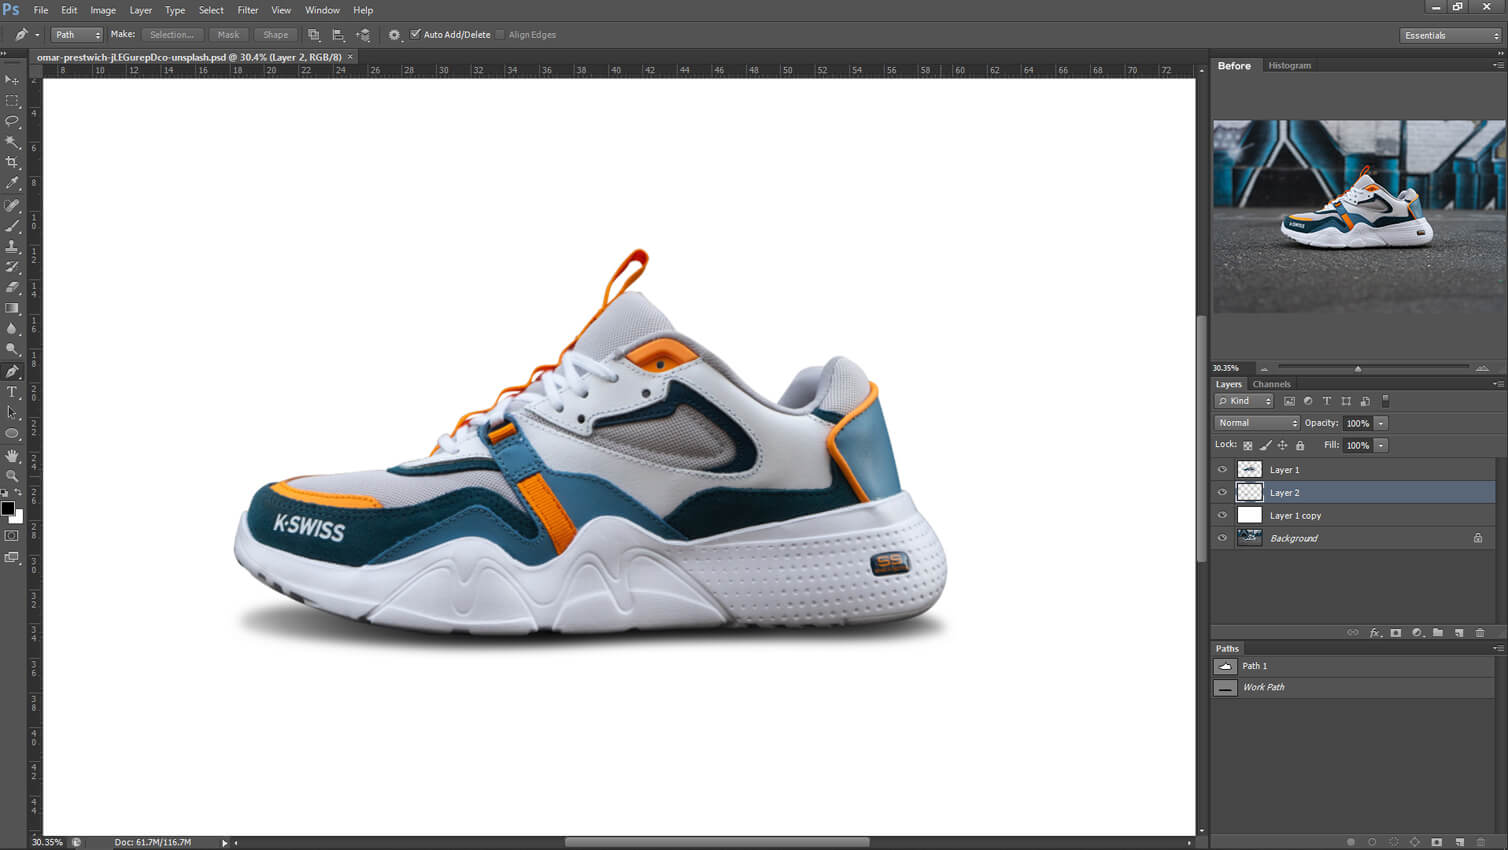Image resolution: width=1508 pixels, height=850 pixels.
Task: Select the Brush tool
Action: 12,226
